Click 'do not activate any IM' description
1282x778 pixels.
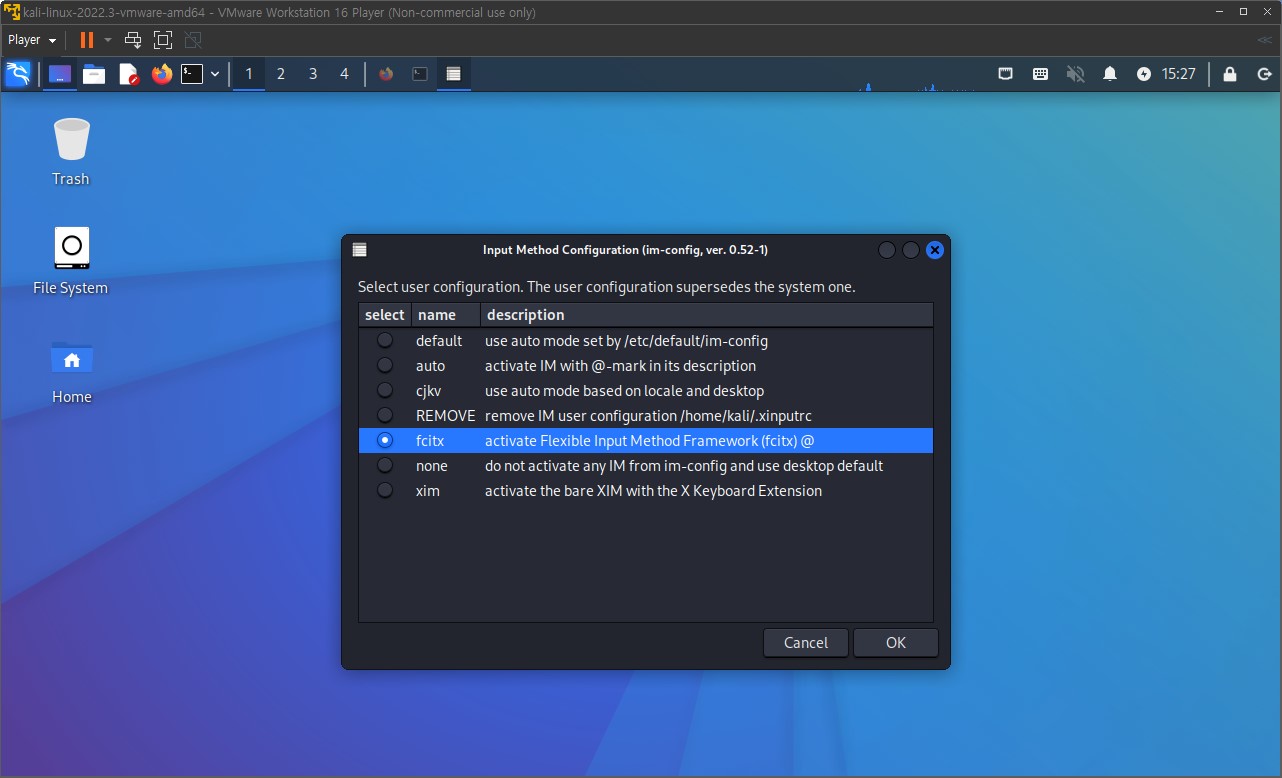point(684,466)
